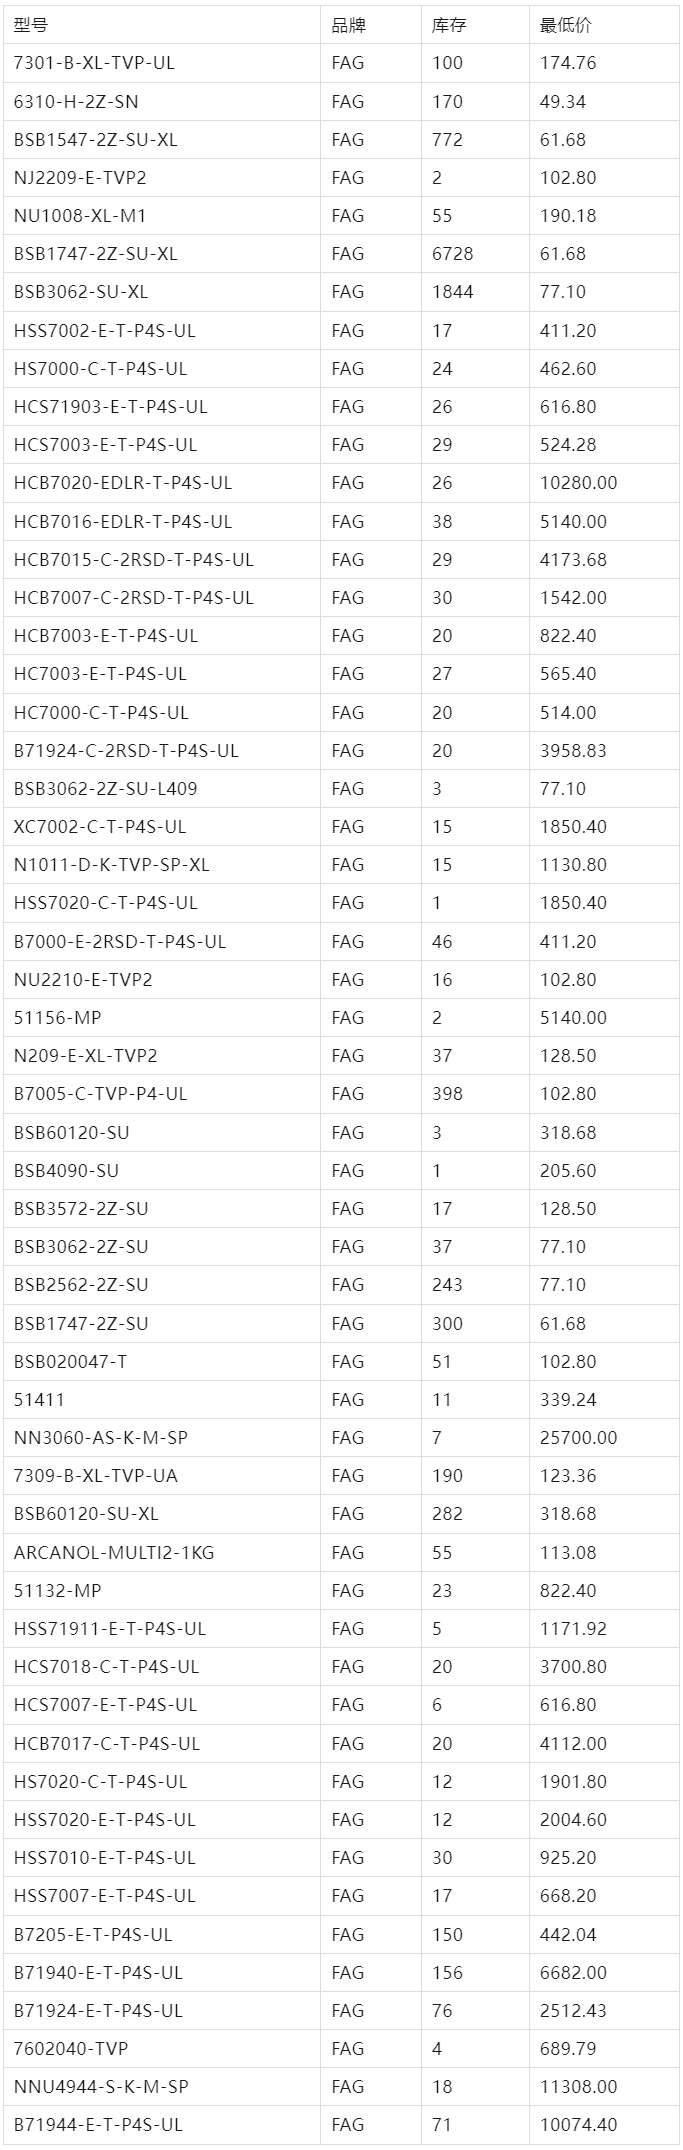
Task: Click the 最低价 column header
Action: (565, 25)
